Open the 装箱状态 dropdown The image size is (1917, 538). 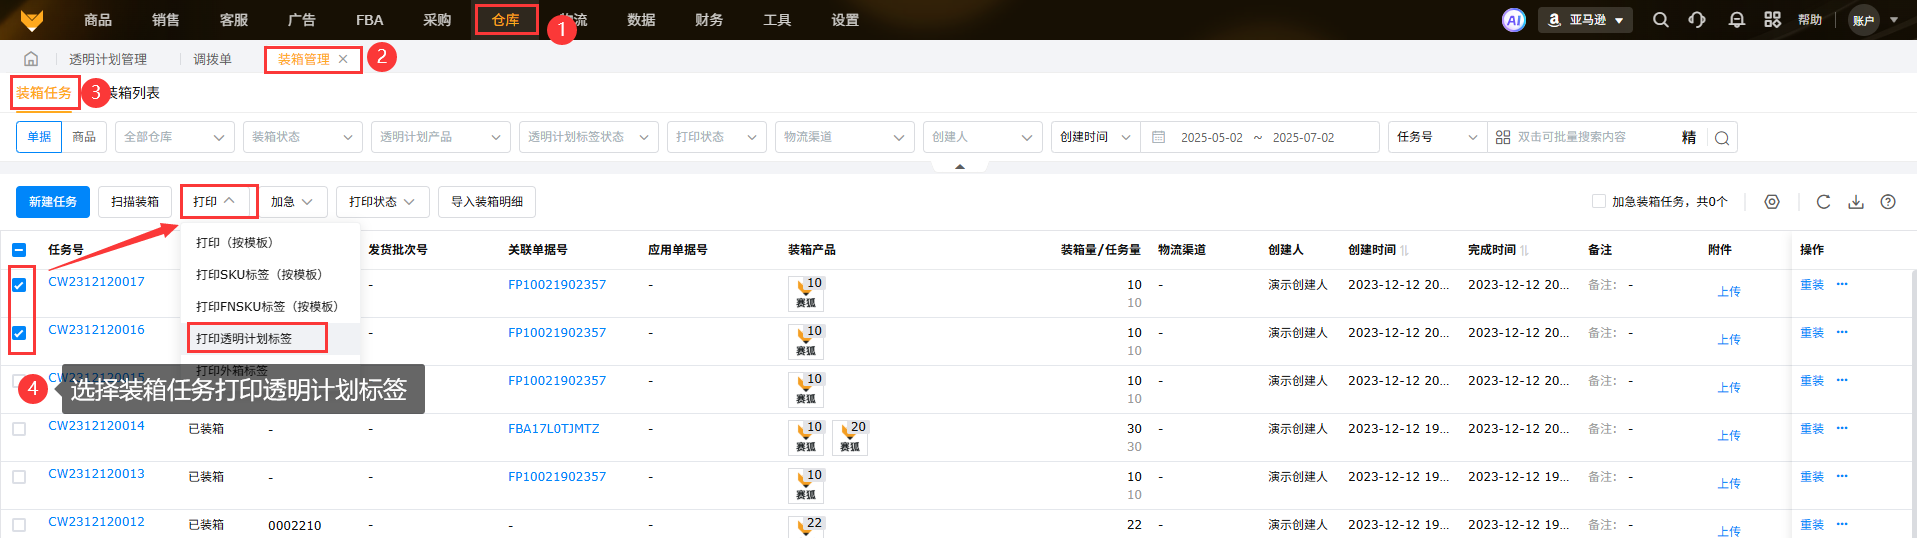[303, 137]
